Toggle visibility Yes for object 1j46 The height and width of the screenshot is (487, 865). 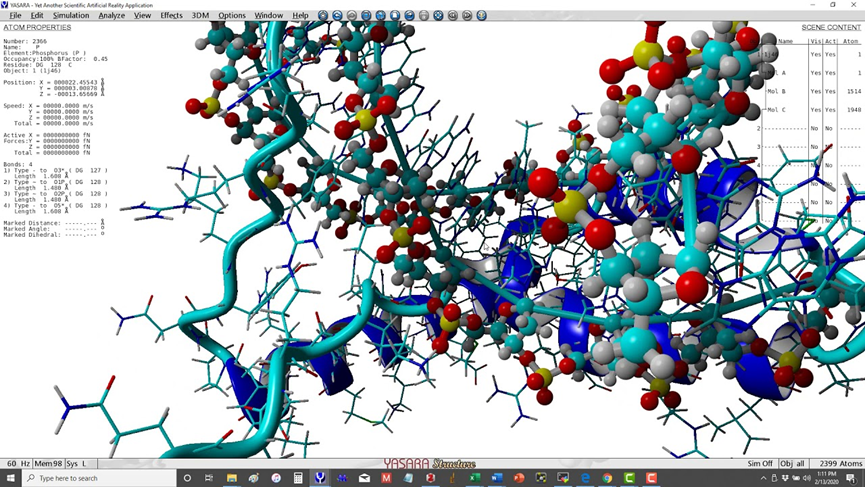click(815, 54)
